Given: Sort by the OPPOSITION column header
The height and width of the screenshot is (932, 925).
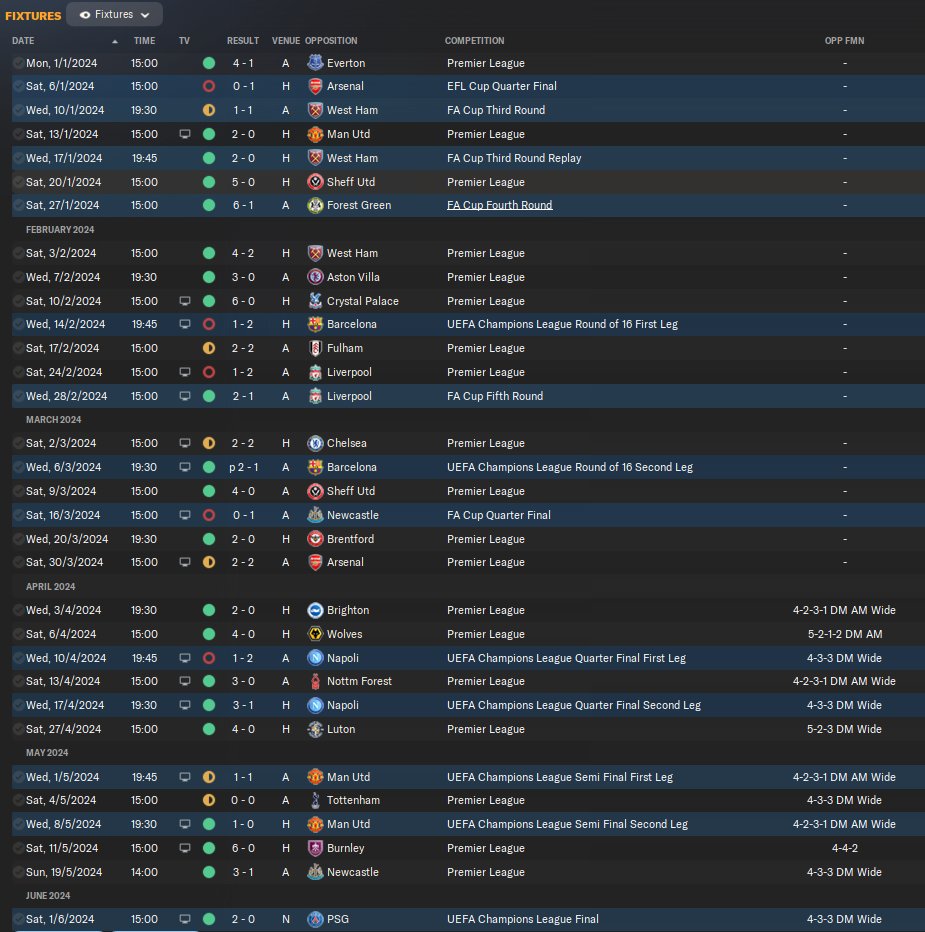Looking at the screenshot, I should coord(331,40).
